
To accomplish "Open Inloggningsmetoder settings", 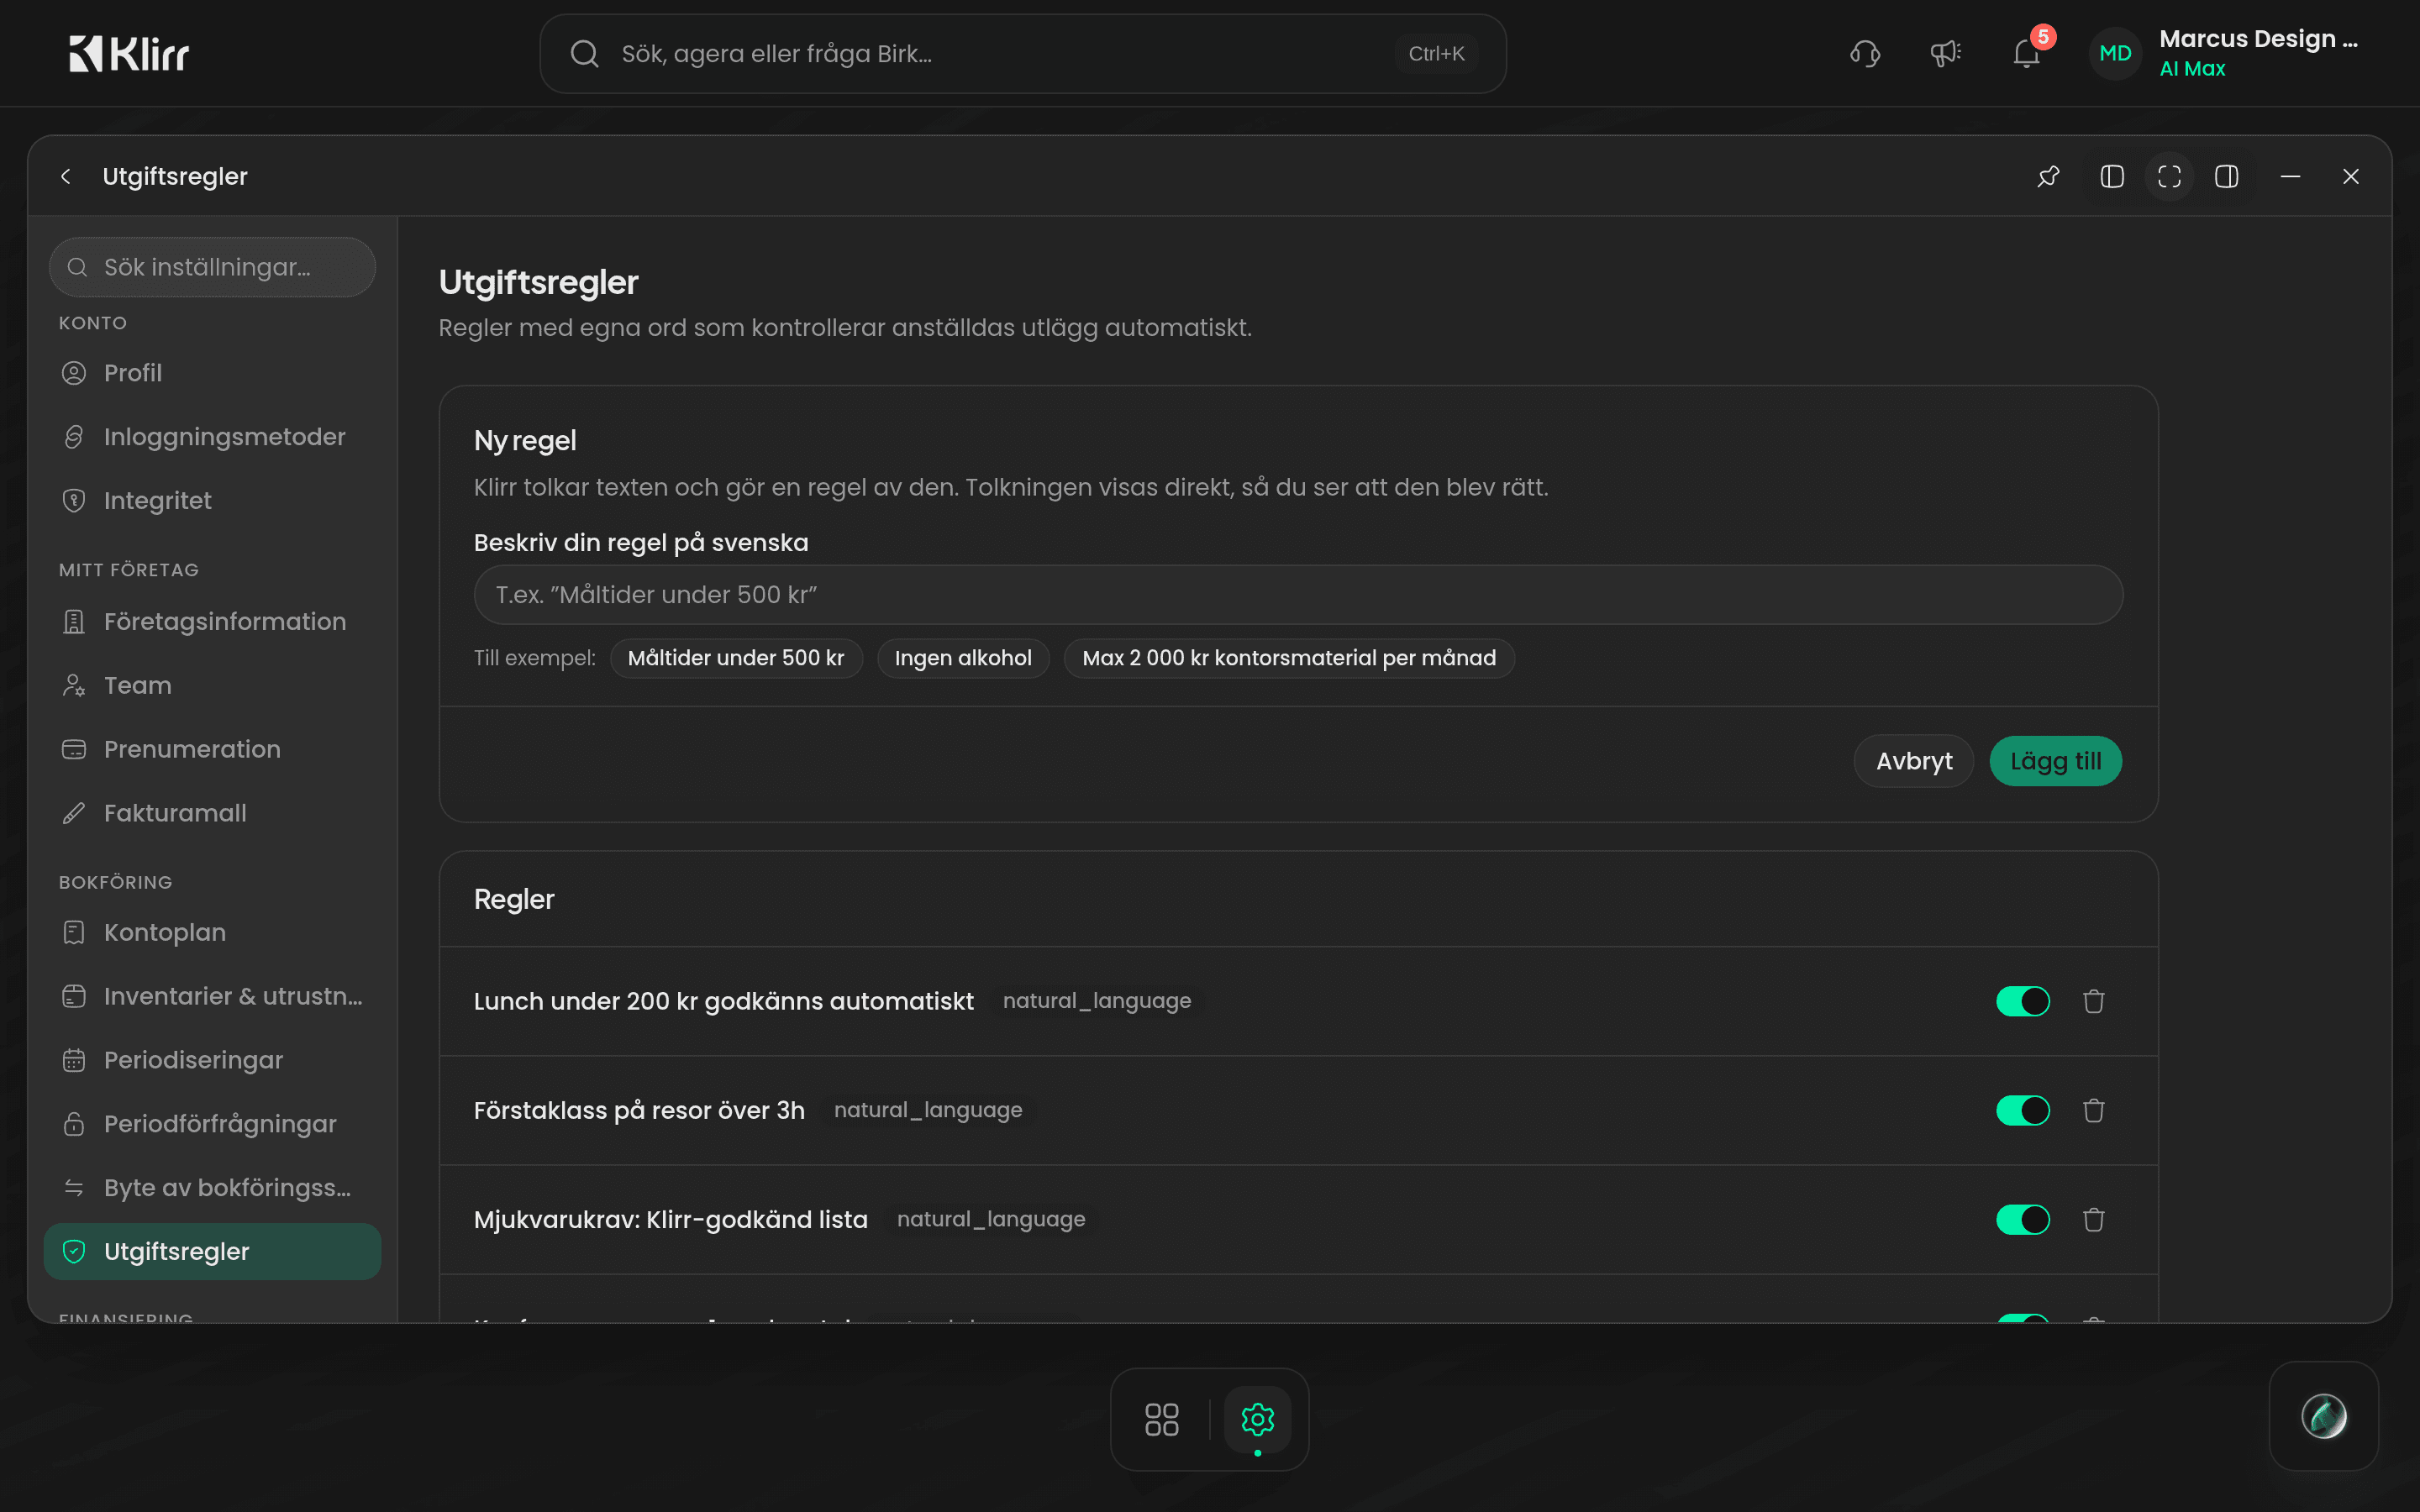I will [x=212, y=437].
